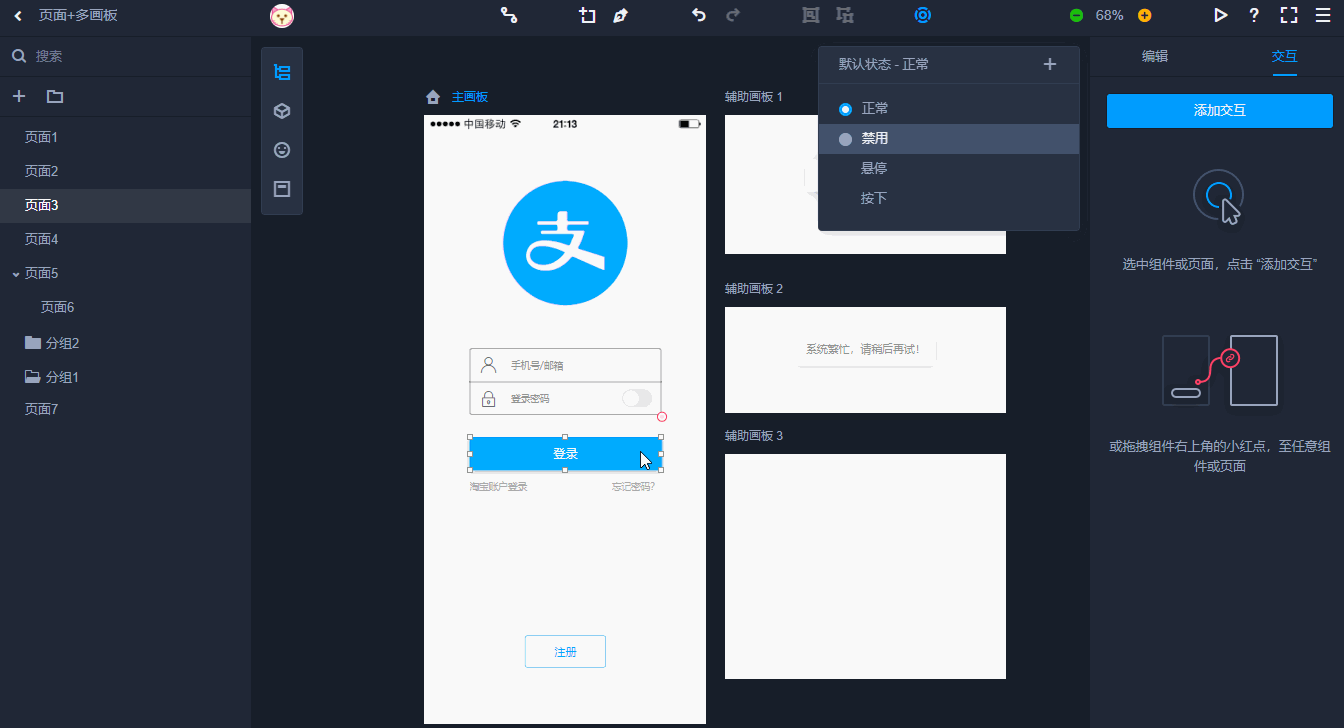Open the hamburger menu
The height and width of the screenshot is (728, 1344).
[x=1323, y=15]
